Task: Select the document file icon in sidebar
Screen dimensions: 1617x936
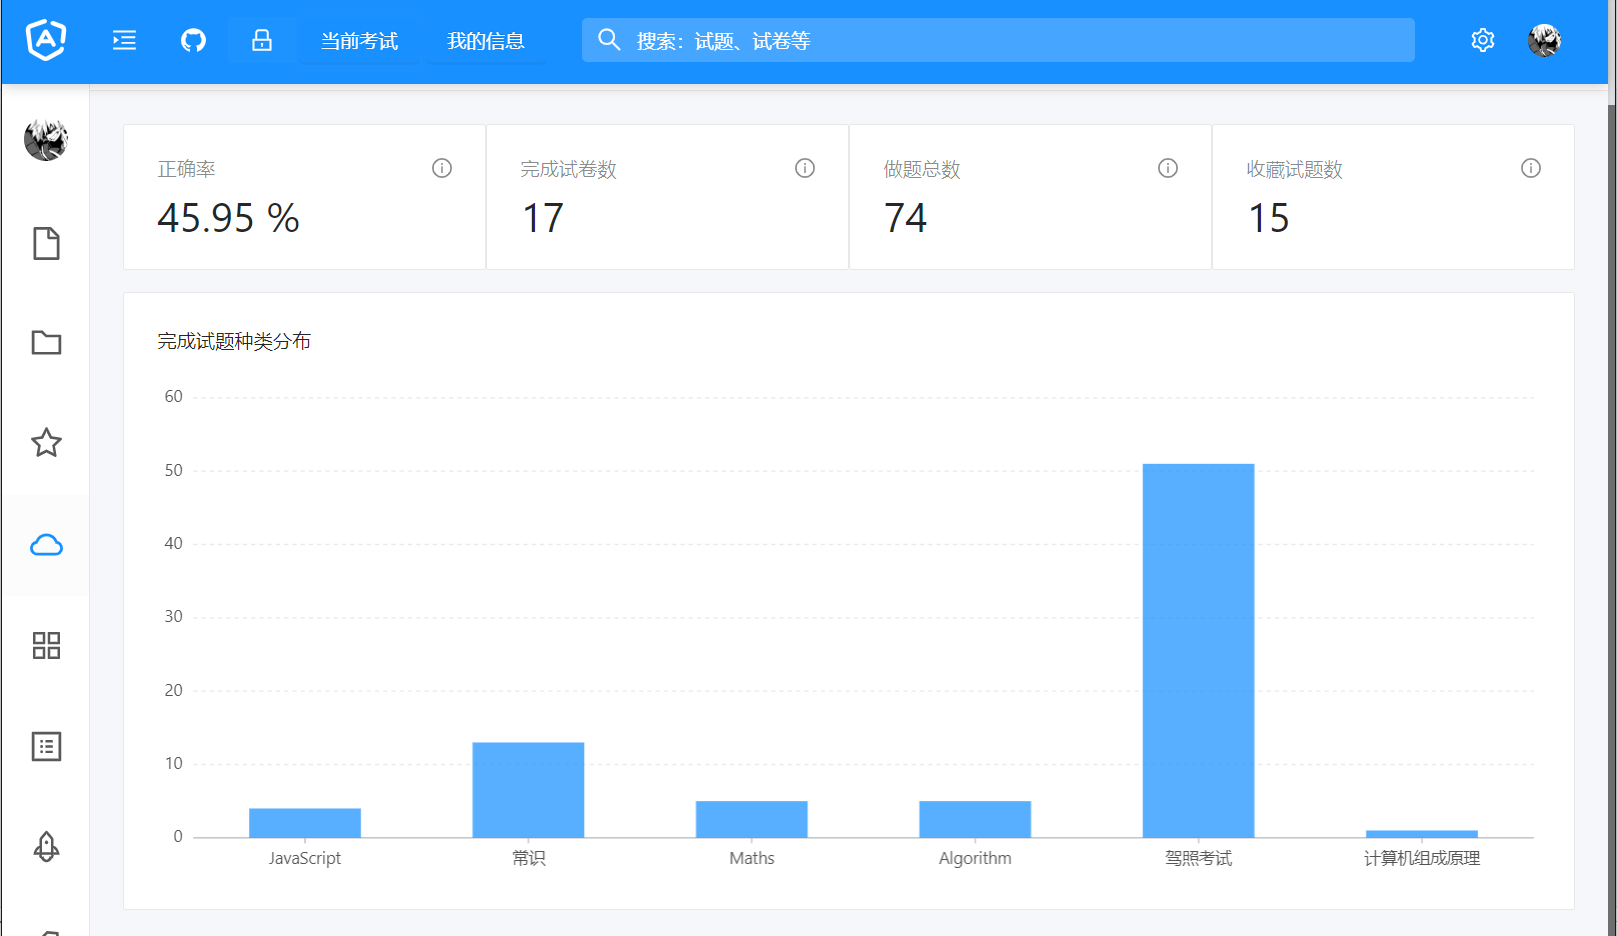Action: click(46, 243)
